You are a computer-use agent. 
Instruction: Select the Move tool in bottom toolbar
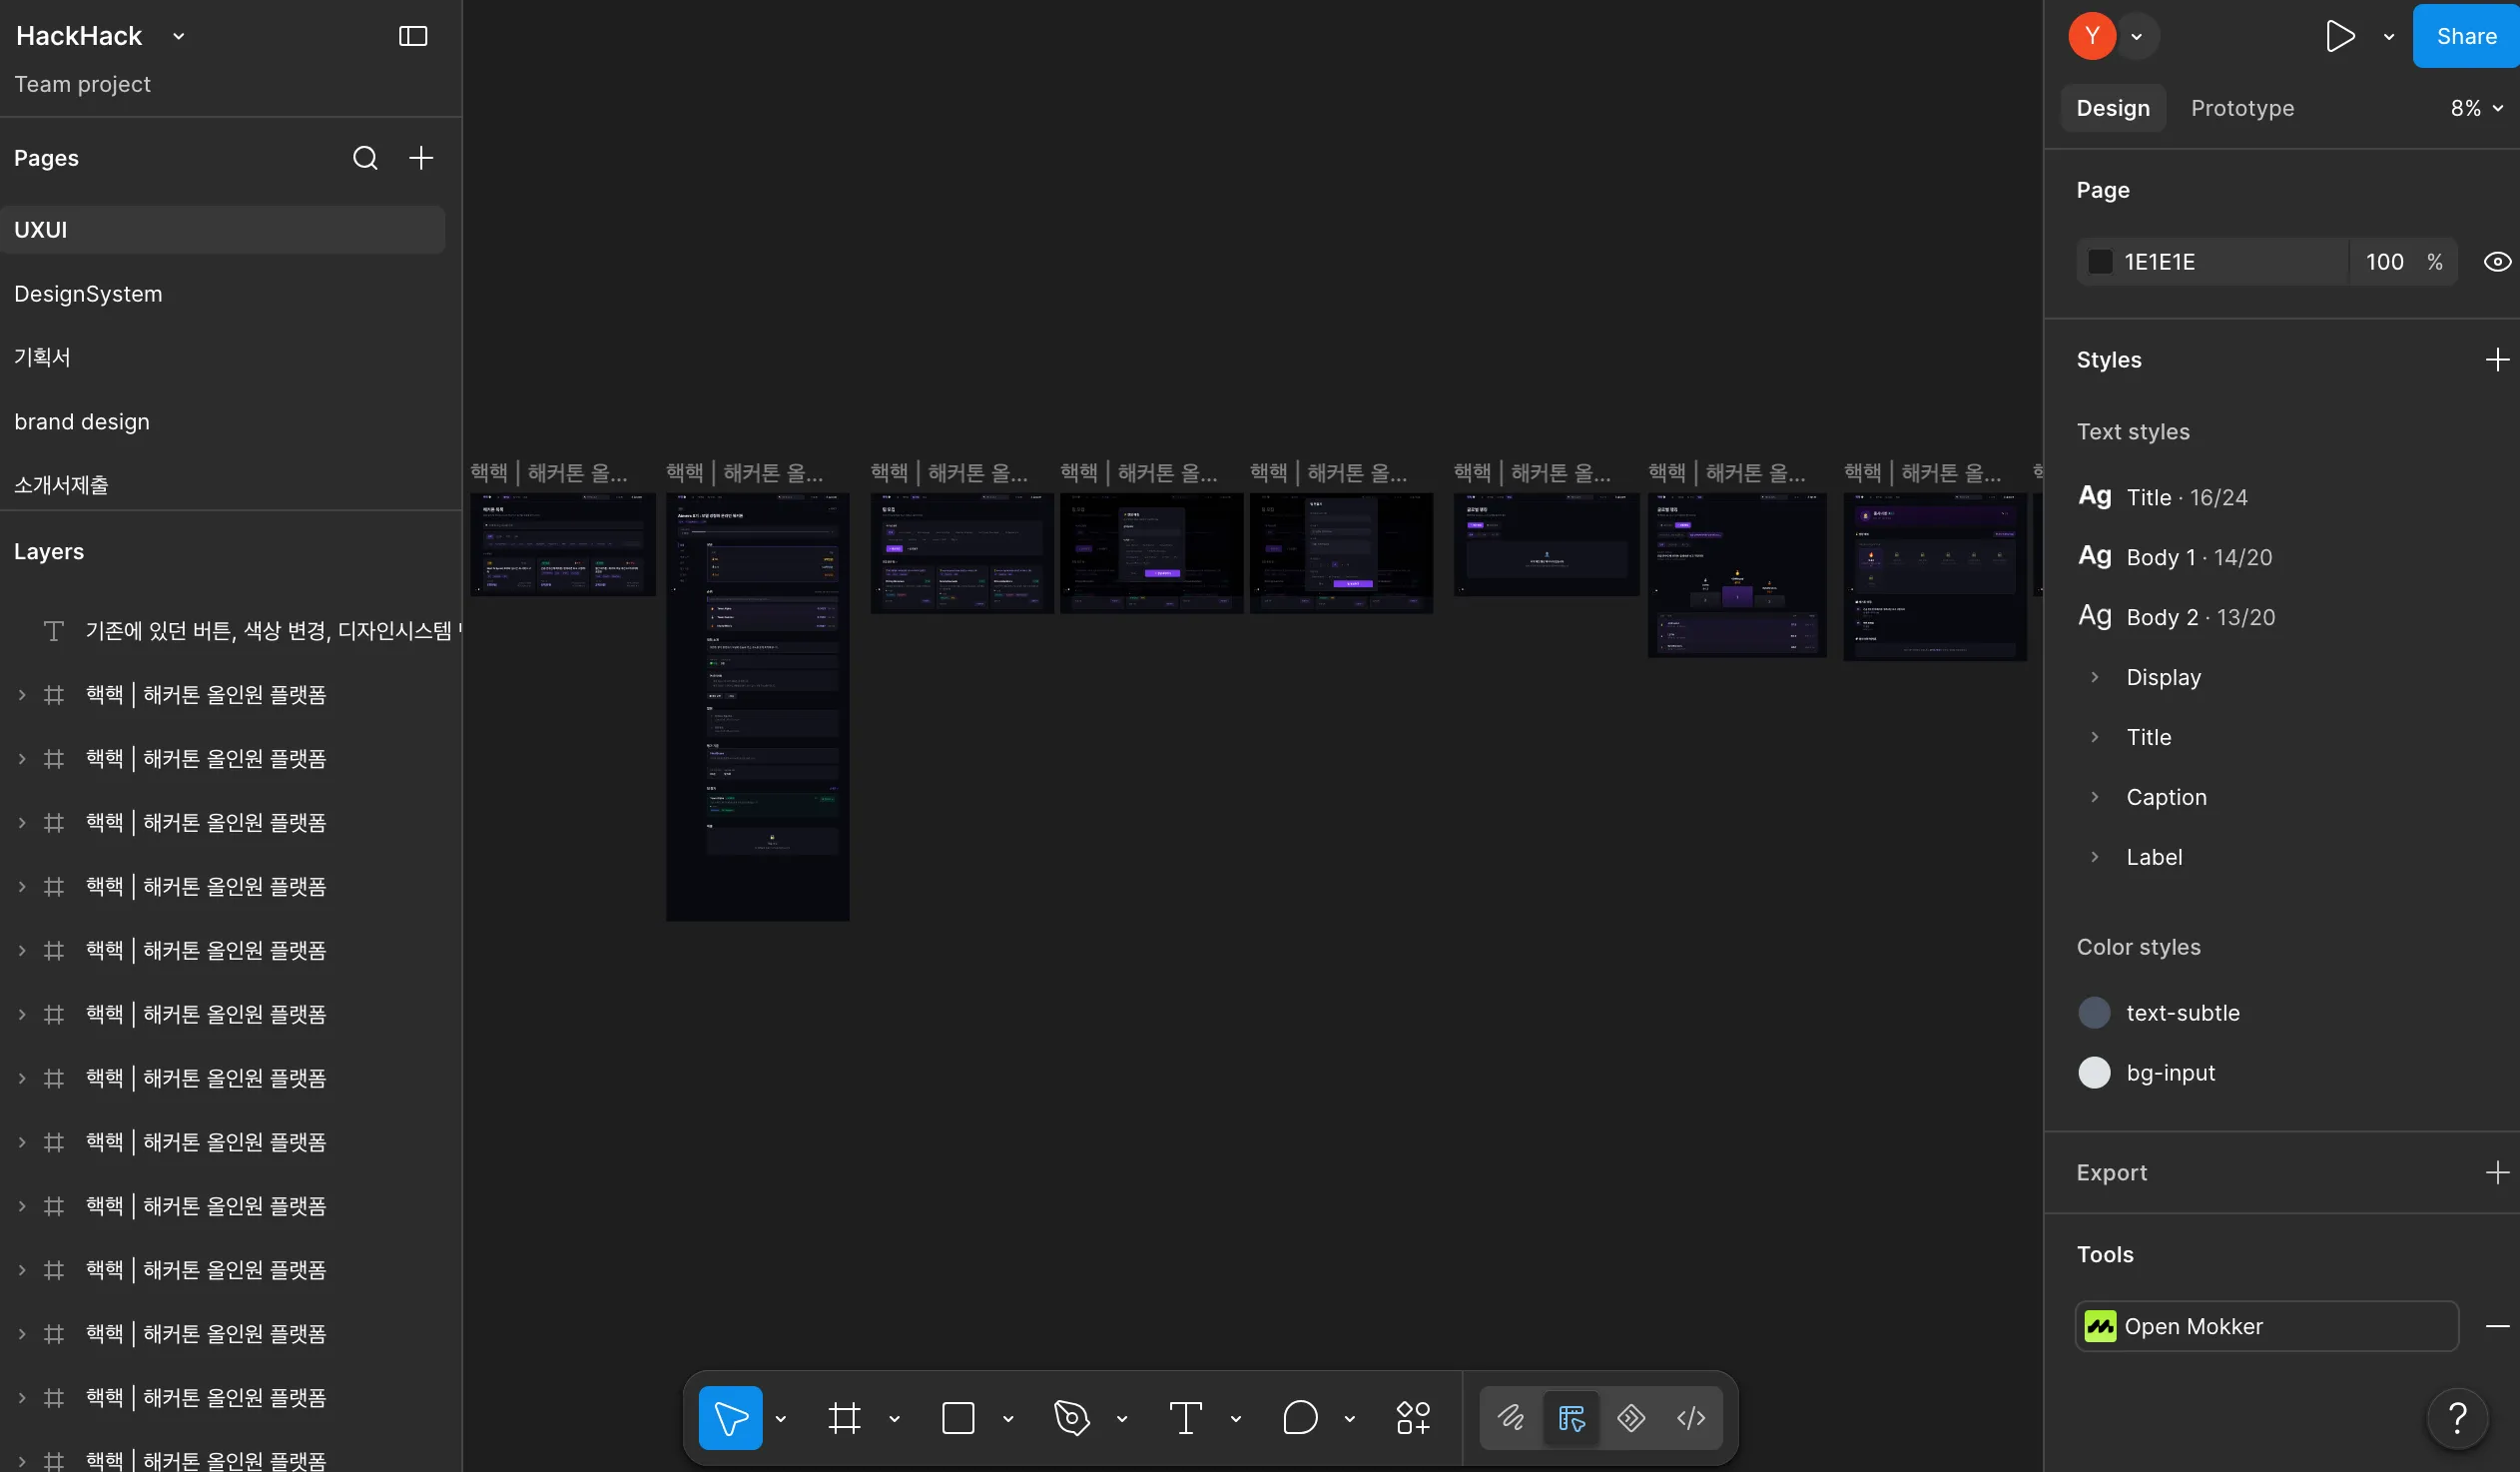(730, 1417)
